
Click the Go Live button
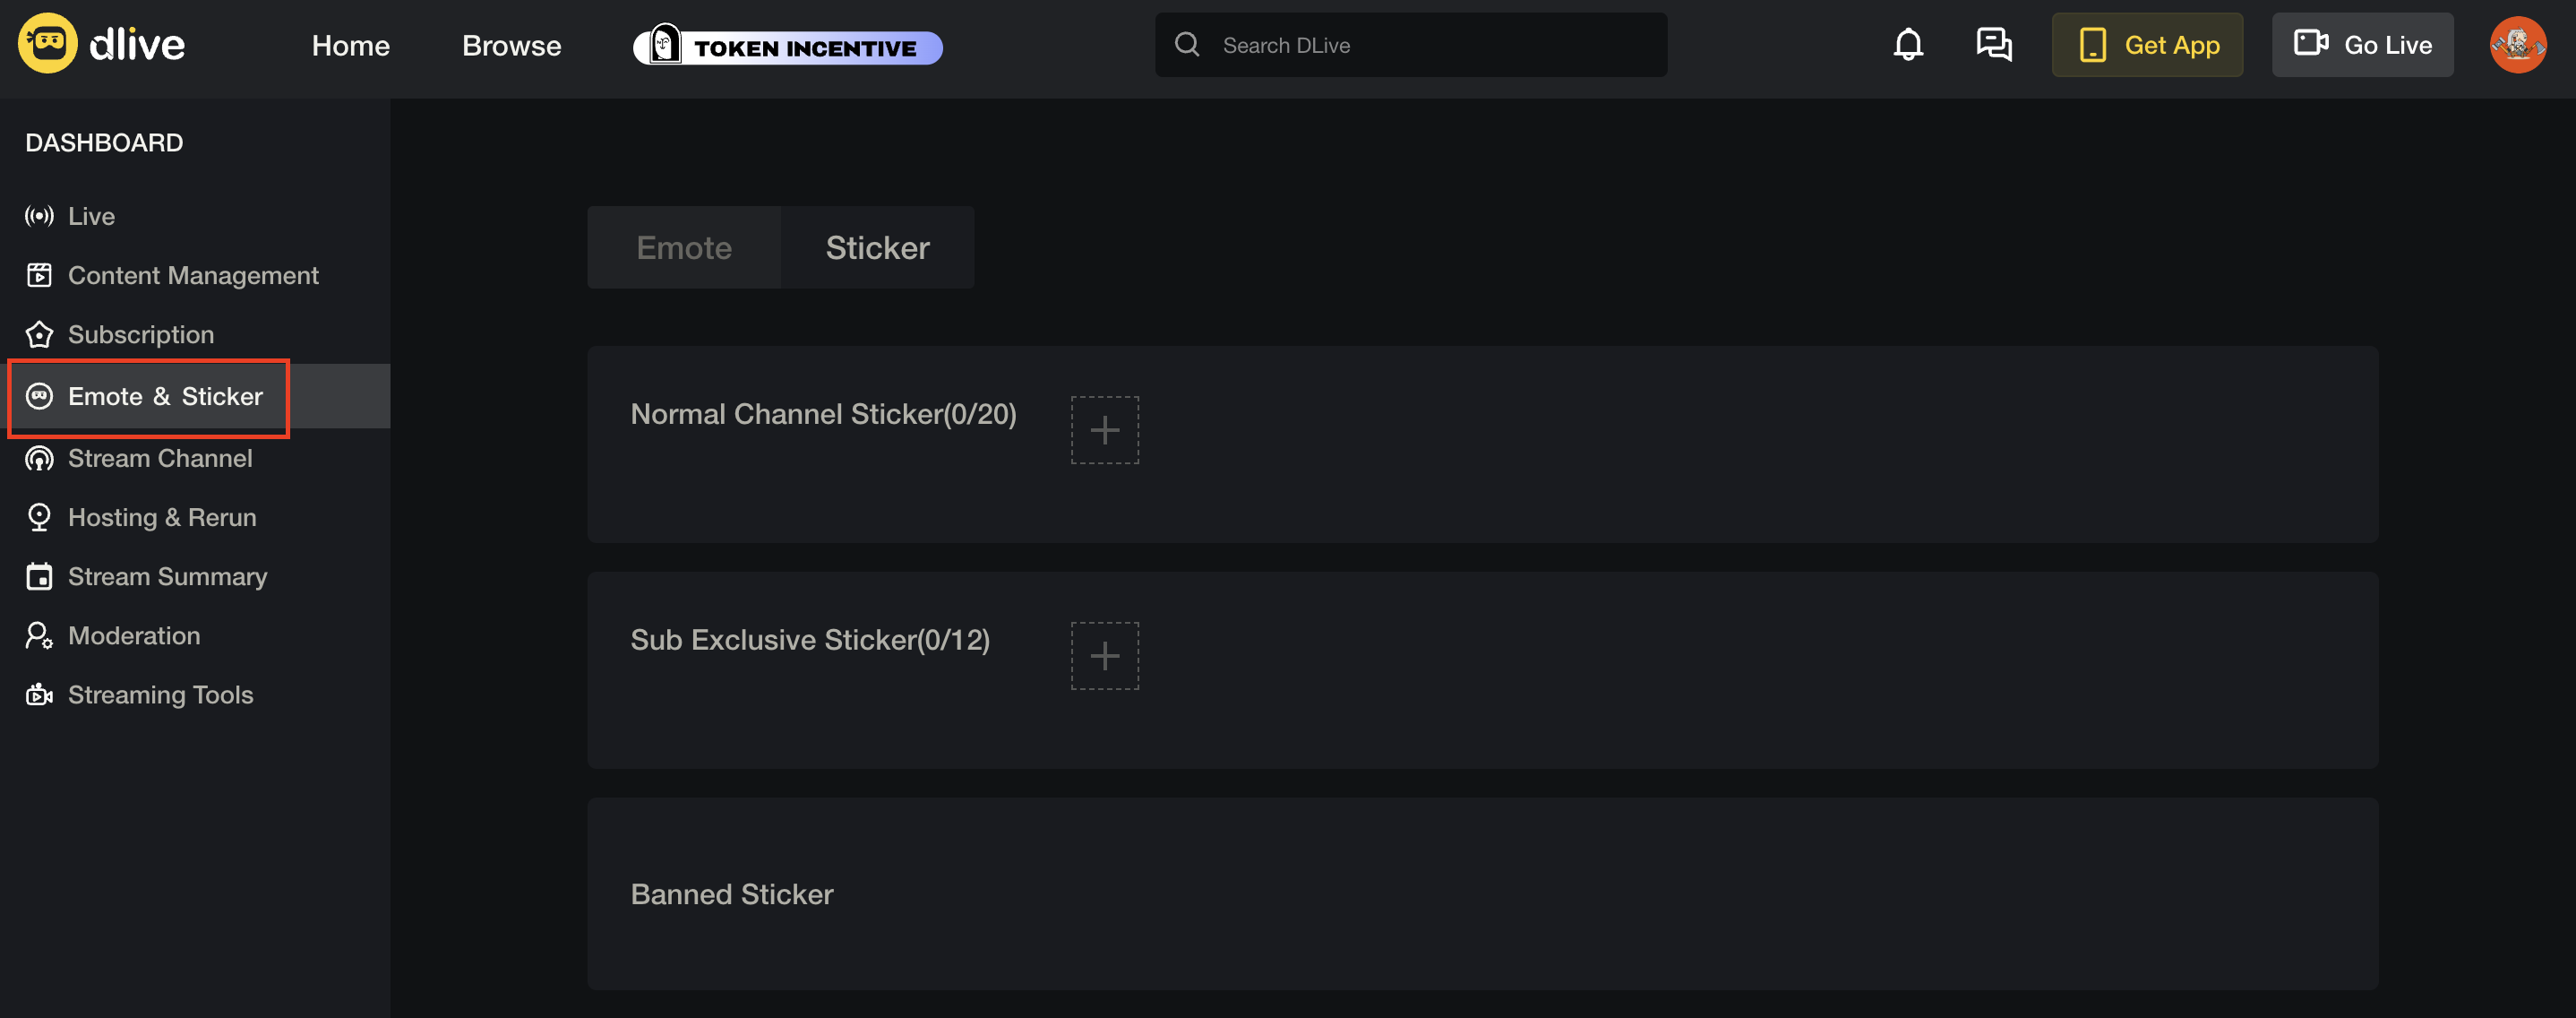(2362, 45)
